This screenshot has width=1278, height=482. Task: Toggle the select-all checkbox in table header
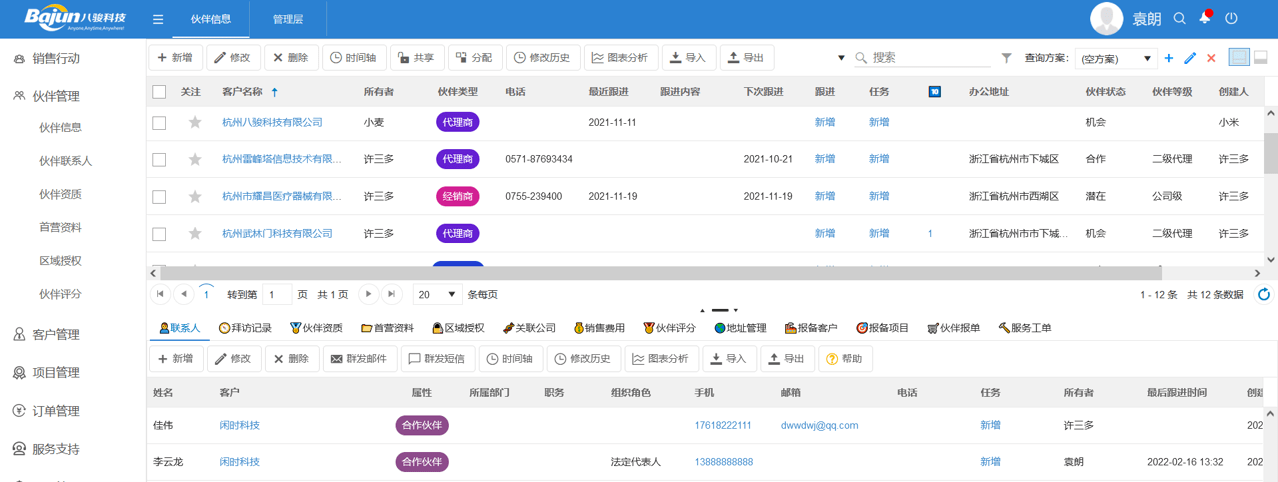[159, 92]
